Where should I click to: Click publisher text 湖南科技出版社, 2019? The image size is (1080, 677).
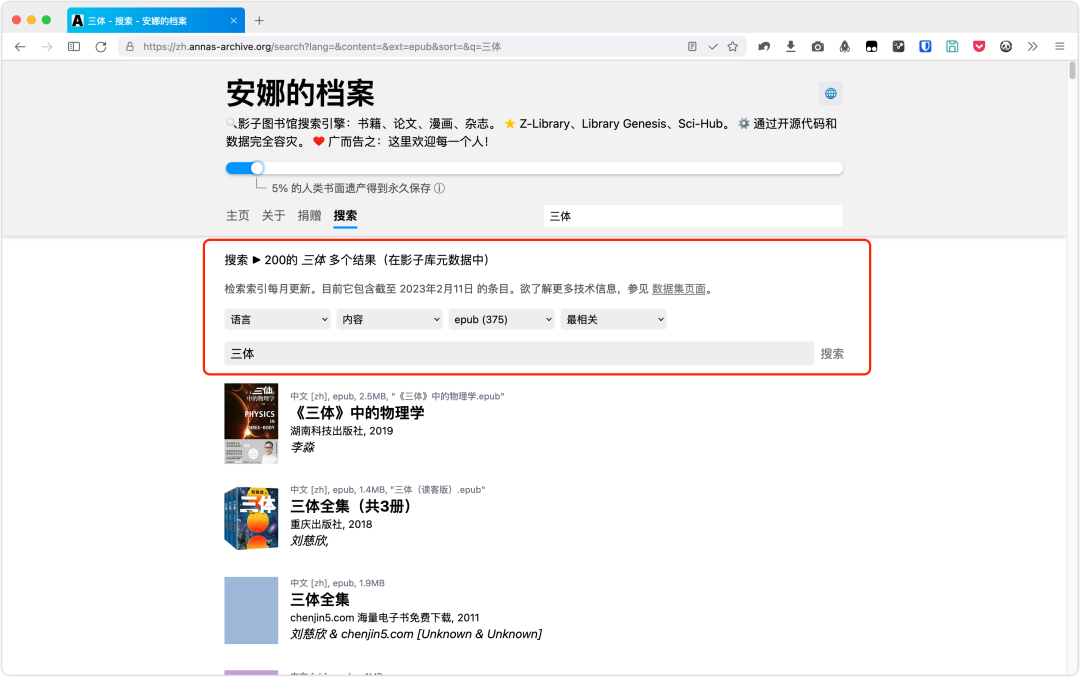(x=342, y=431)
